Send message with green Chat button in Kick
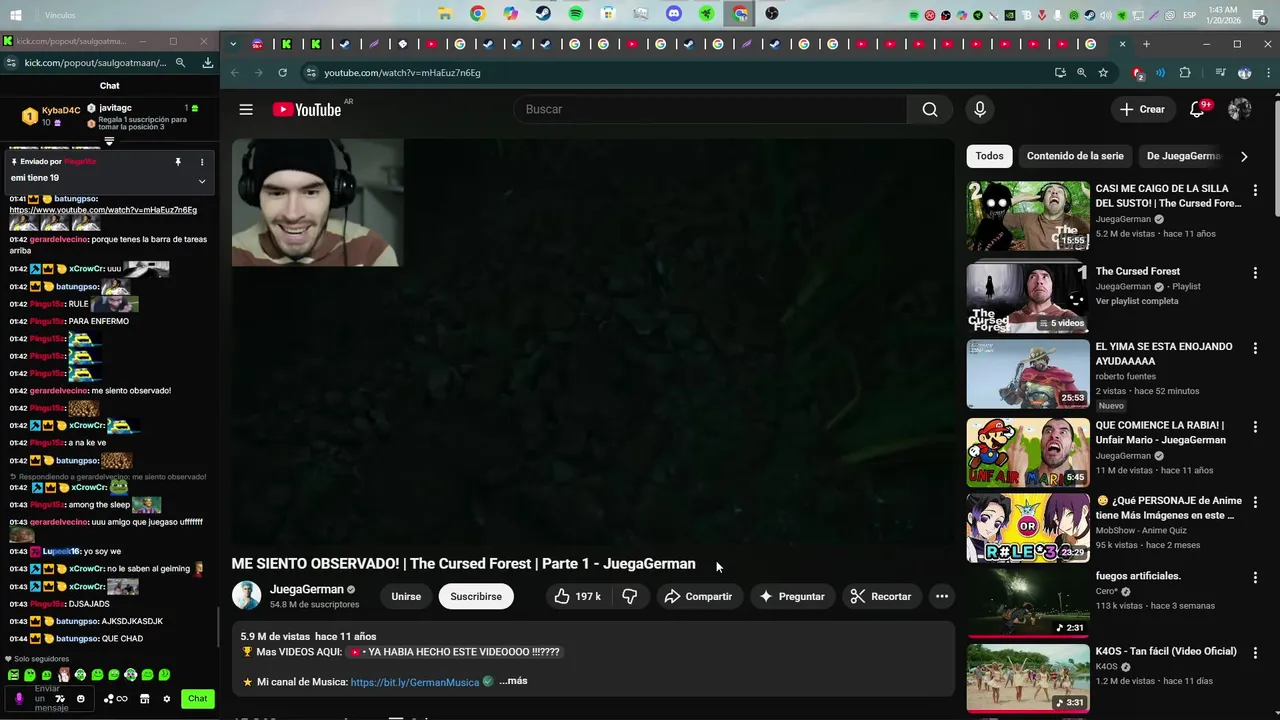The width and height of the screenshot is (1280, 720). [x=198, y=699]
